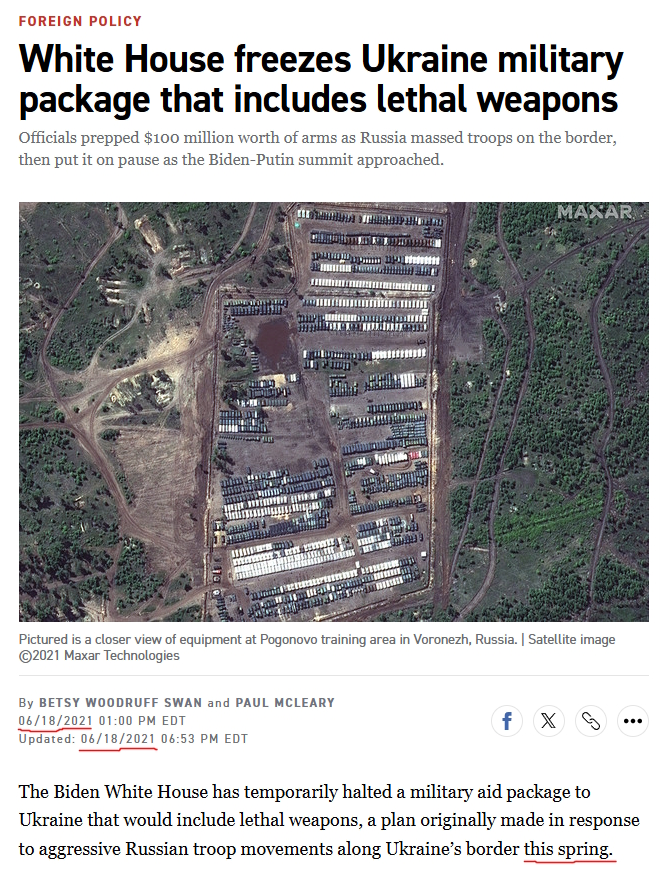The height and width of the screenshot is (870, 663).
Task: Click the 01:00 PM EDT publish time
Action: pos(142,721)
